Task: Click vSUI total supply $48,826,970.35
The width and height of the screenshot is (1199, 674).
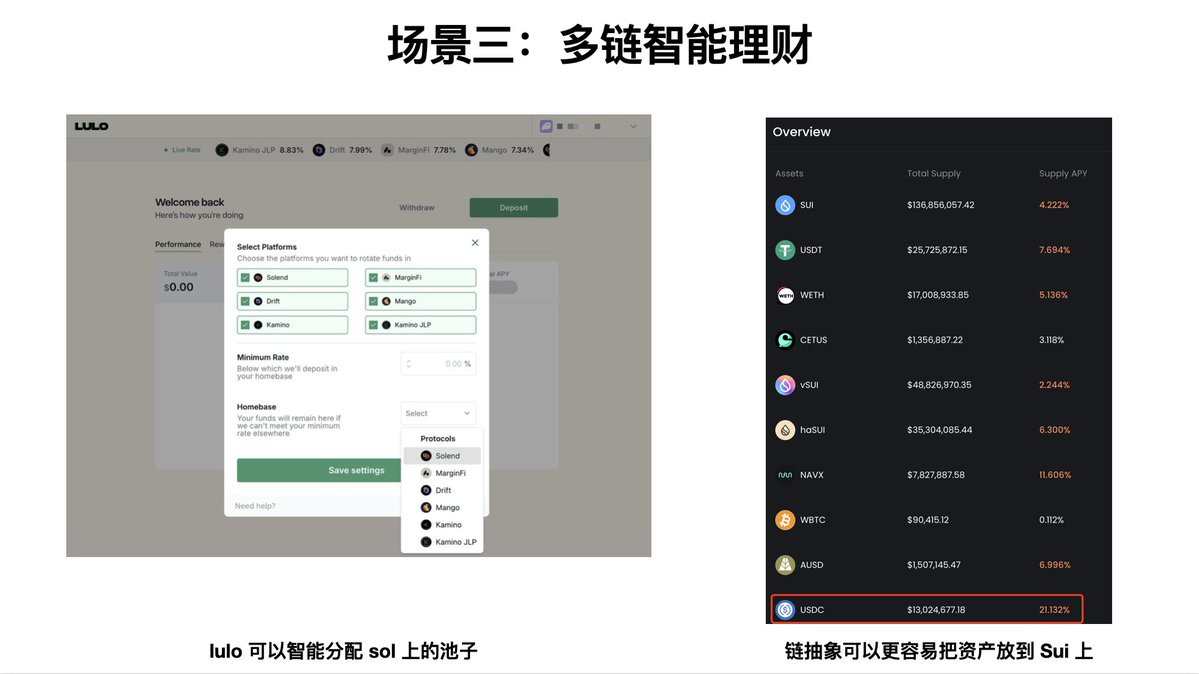Action: (939, 385)
